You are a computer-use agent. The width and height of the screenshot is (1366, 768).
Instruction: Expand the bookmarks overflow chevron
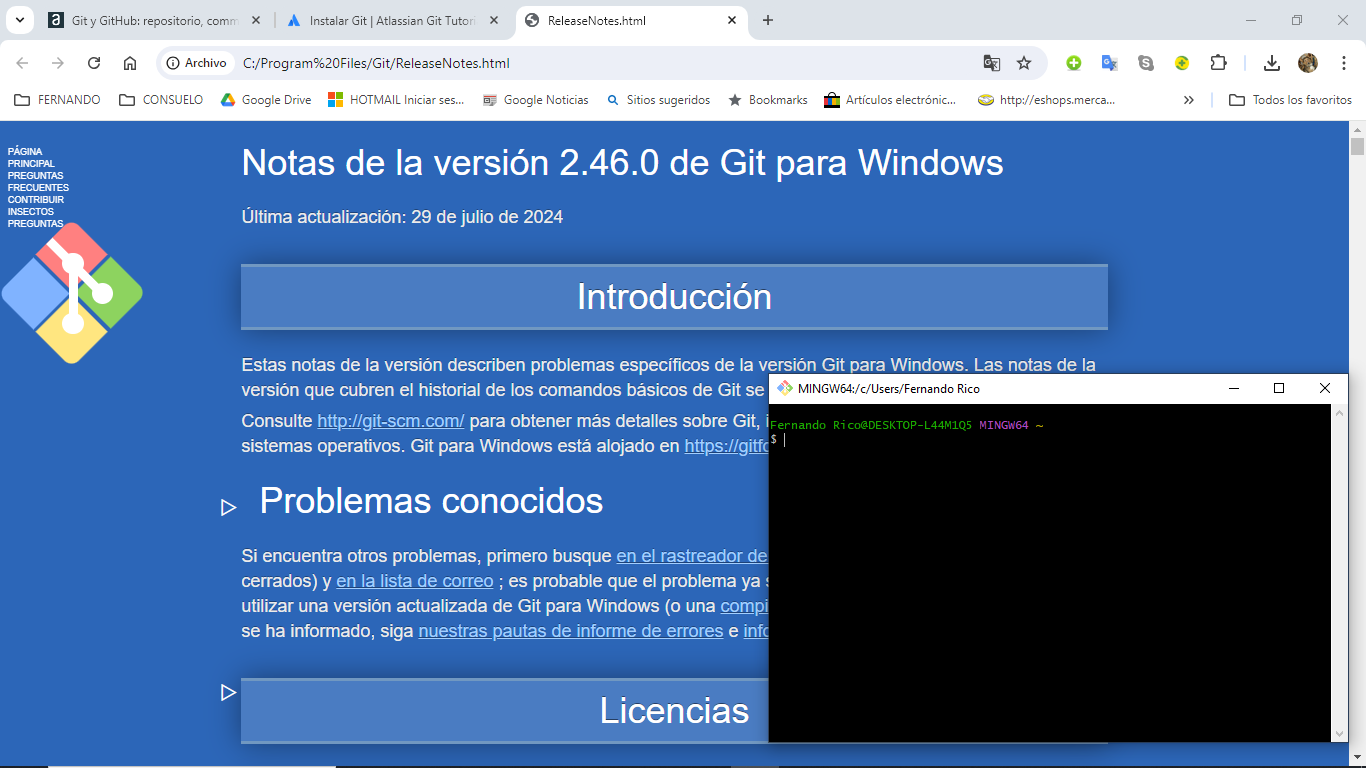[1188, 100]
